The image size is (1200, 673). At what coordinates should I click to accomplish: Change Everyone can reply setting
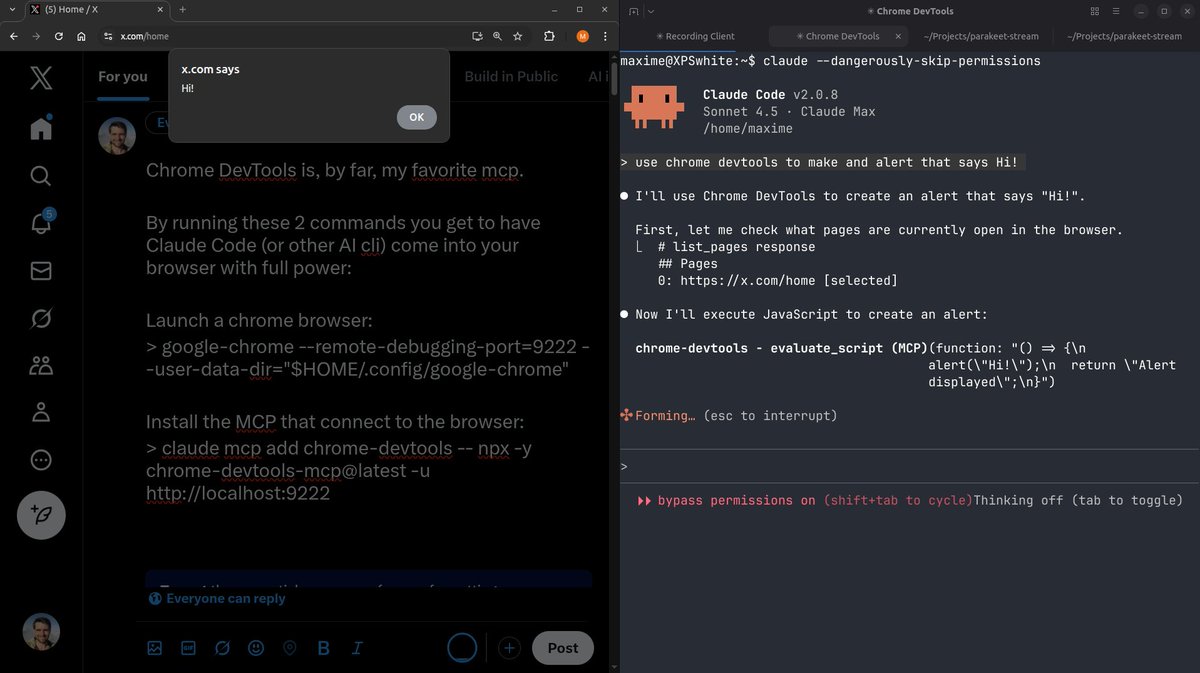pos(217,599)
